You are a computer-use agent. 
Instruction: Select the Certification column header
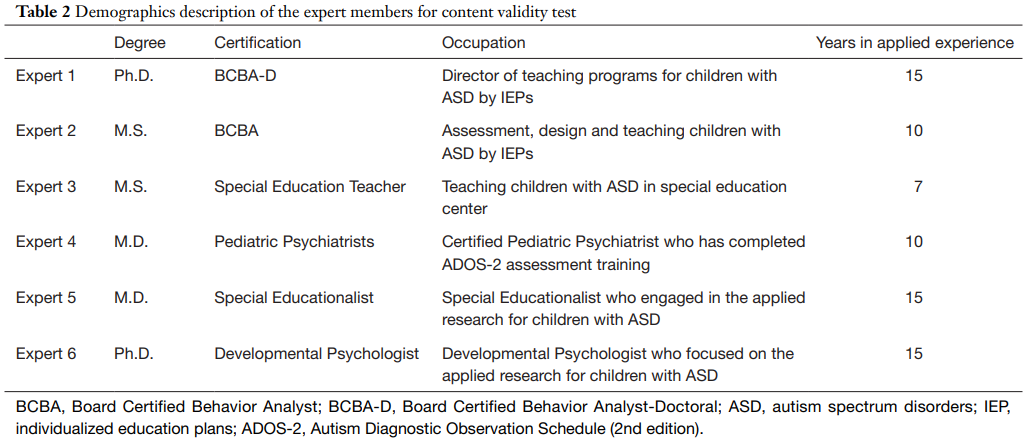[258, 43]
